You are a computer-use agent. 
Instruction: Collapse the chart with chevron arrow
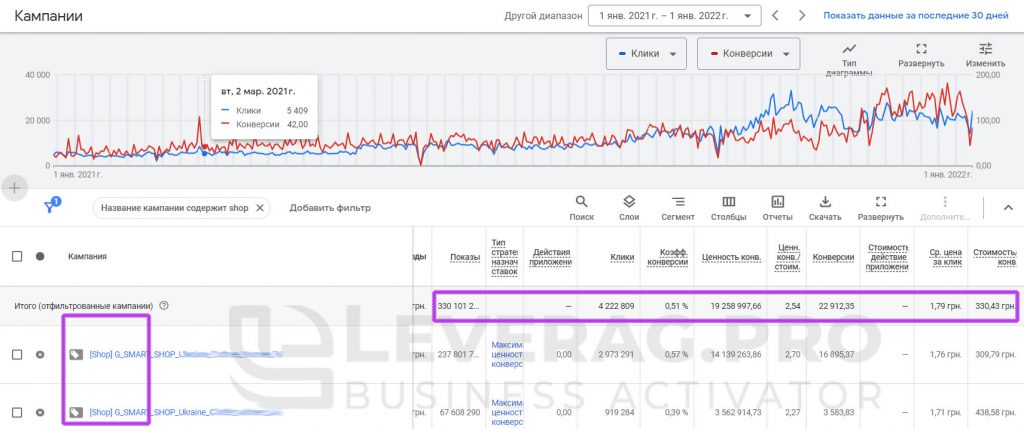(1008, 208)
